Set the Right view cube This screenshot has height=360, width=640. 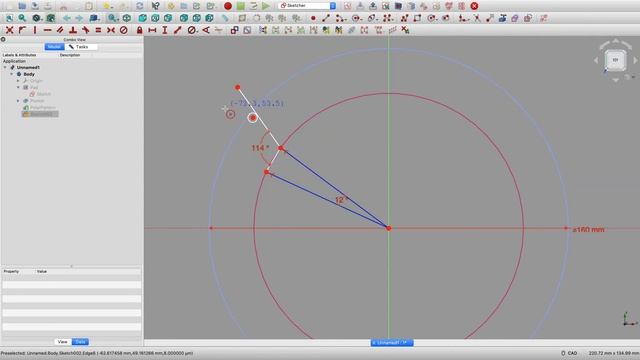click(168, 18)
